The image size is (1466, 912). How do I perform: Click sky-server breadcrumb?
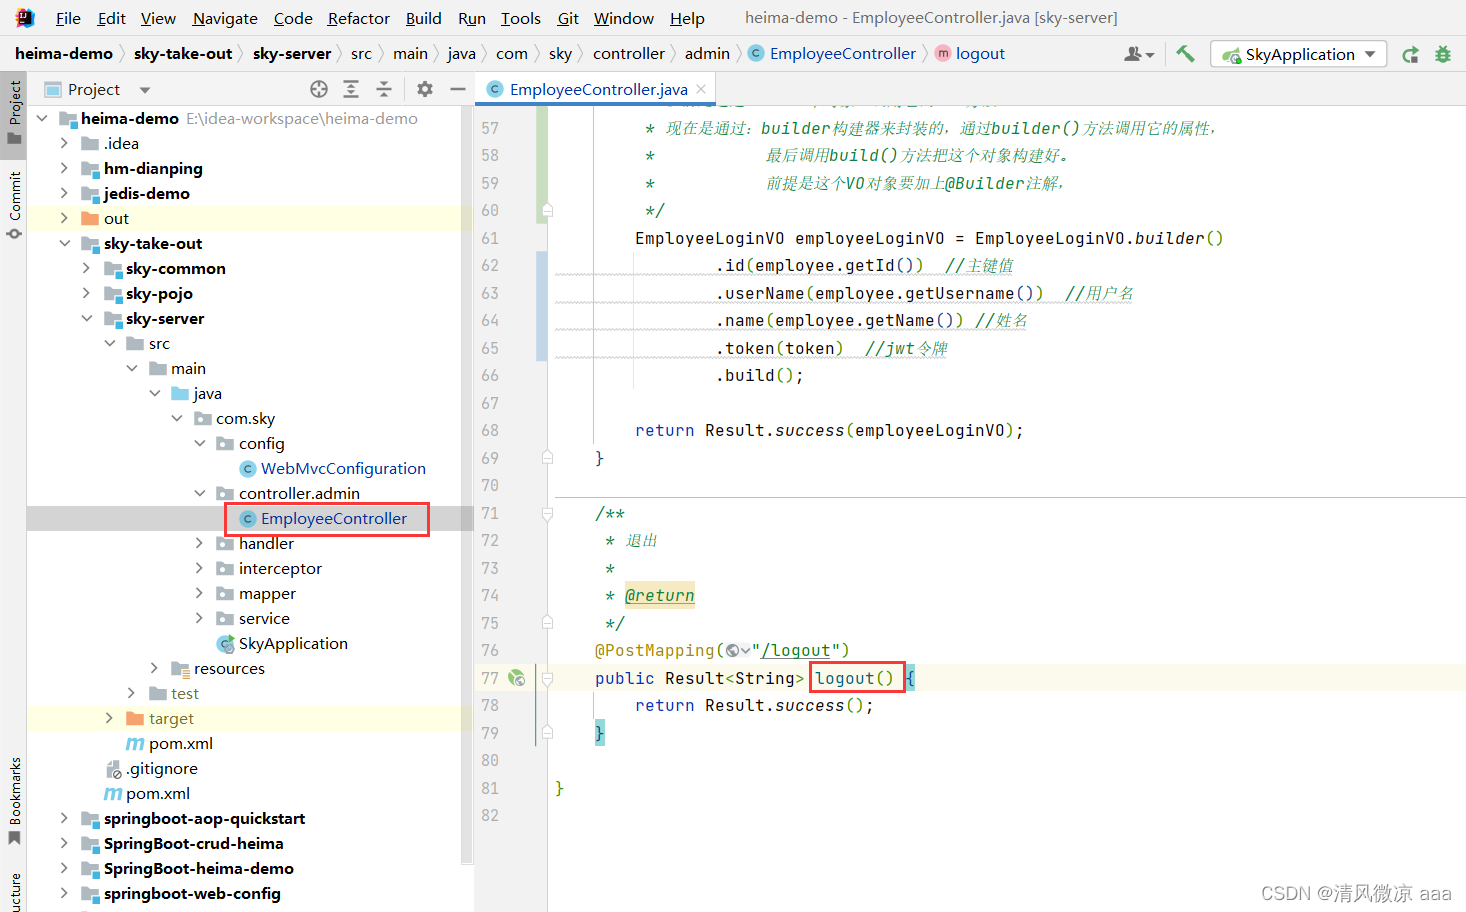pos(292,54)
